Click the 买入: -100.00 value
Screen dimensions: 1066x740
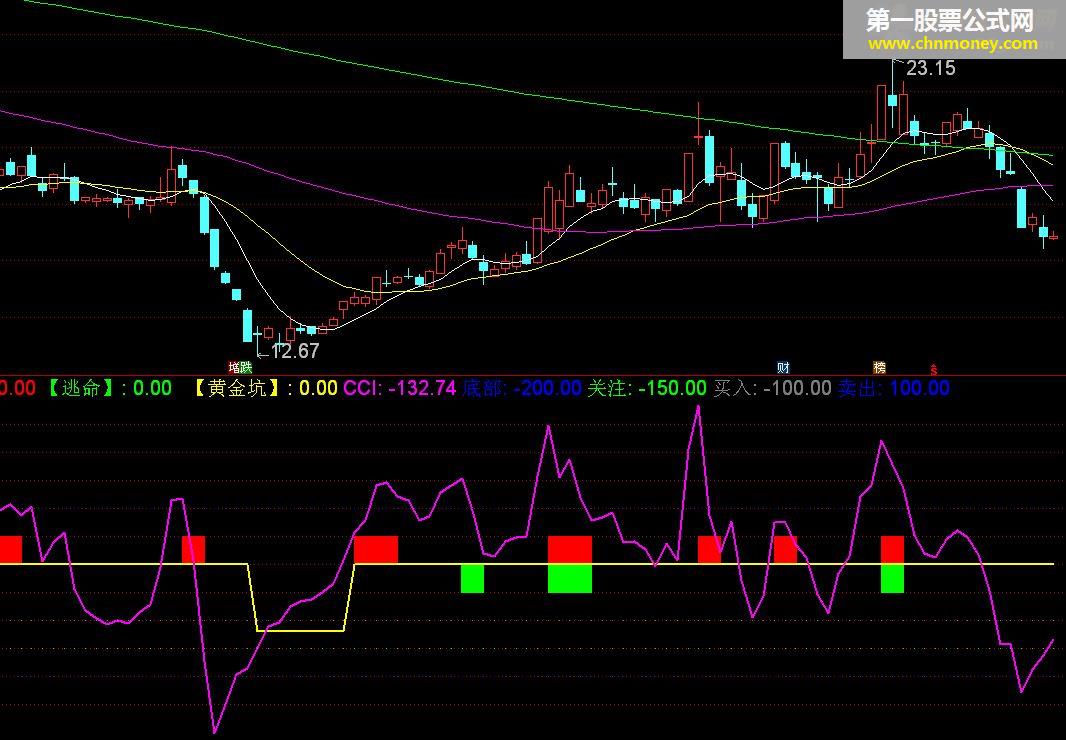pyautogui.click(x=772, y=388)
